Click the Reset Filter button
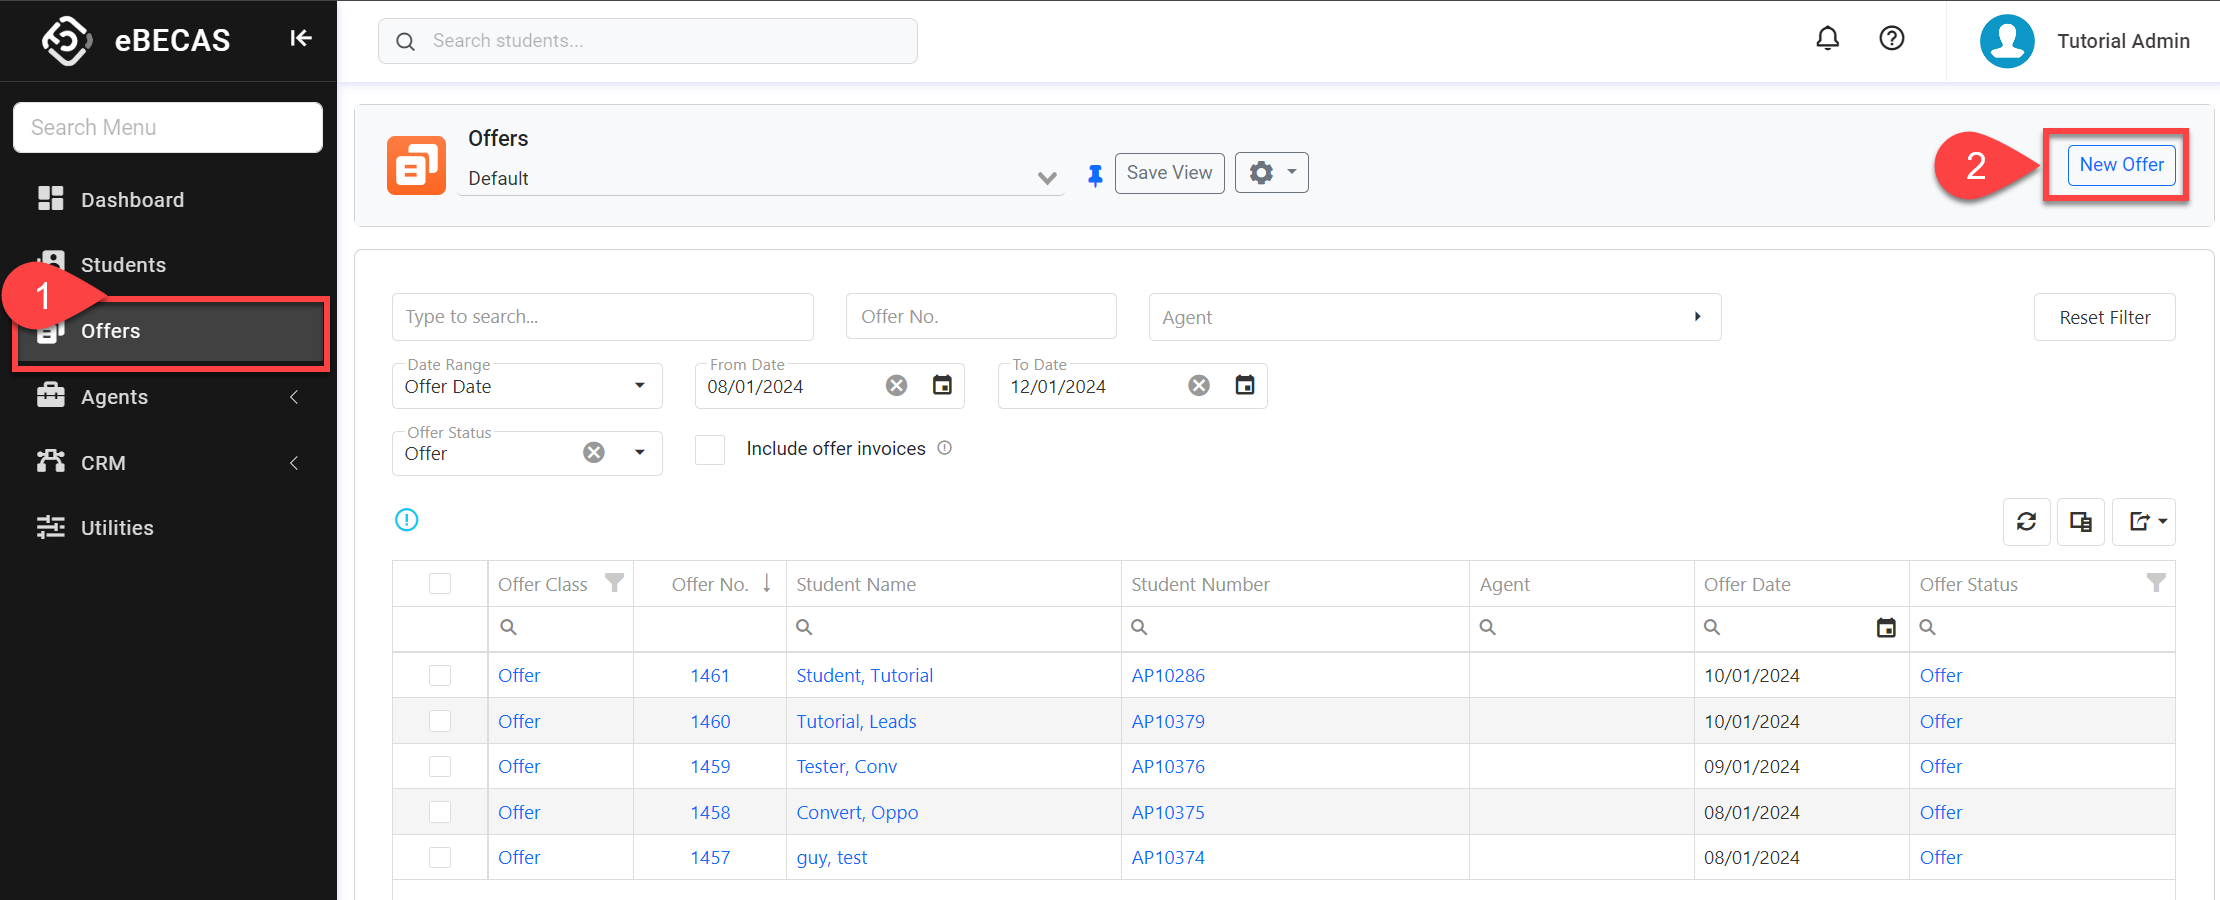2220x900 pixels. (2104, 317)
